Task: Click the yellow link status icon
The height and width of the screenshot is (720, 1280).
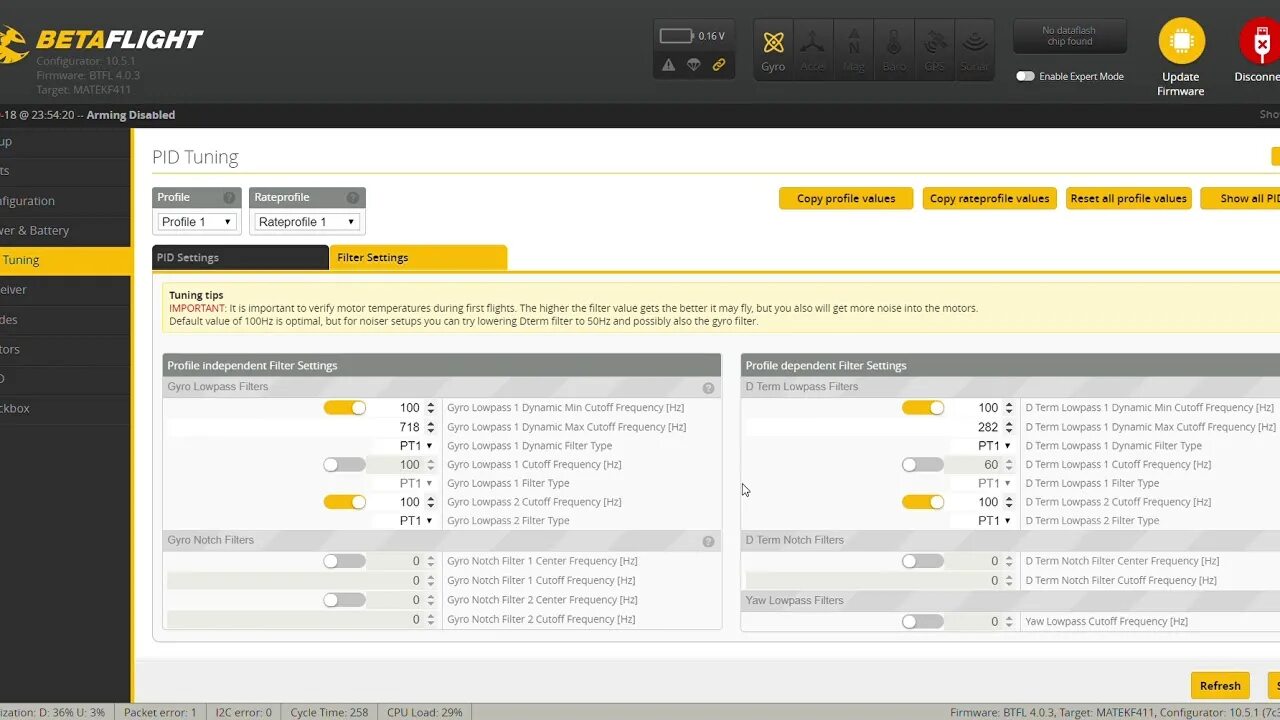Action: (718, 65)
